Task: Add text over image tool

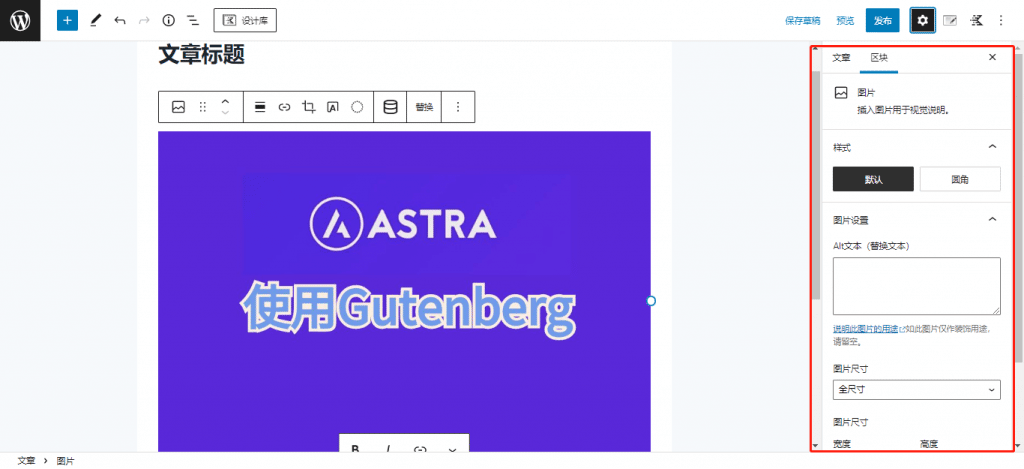Action: pos(332,107)
